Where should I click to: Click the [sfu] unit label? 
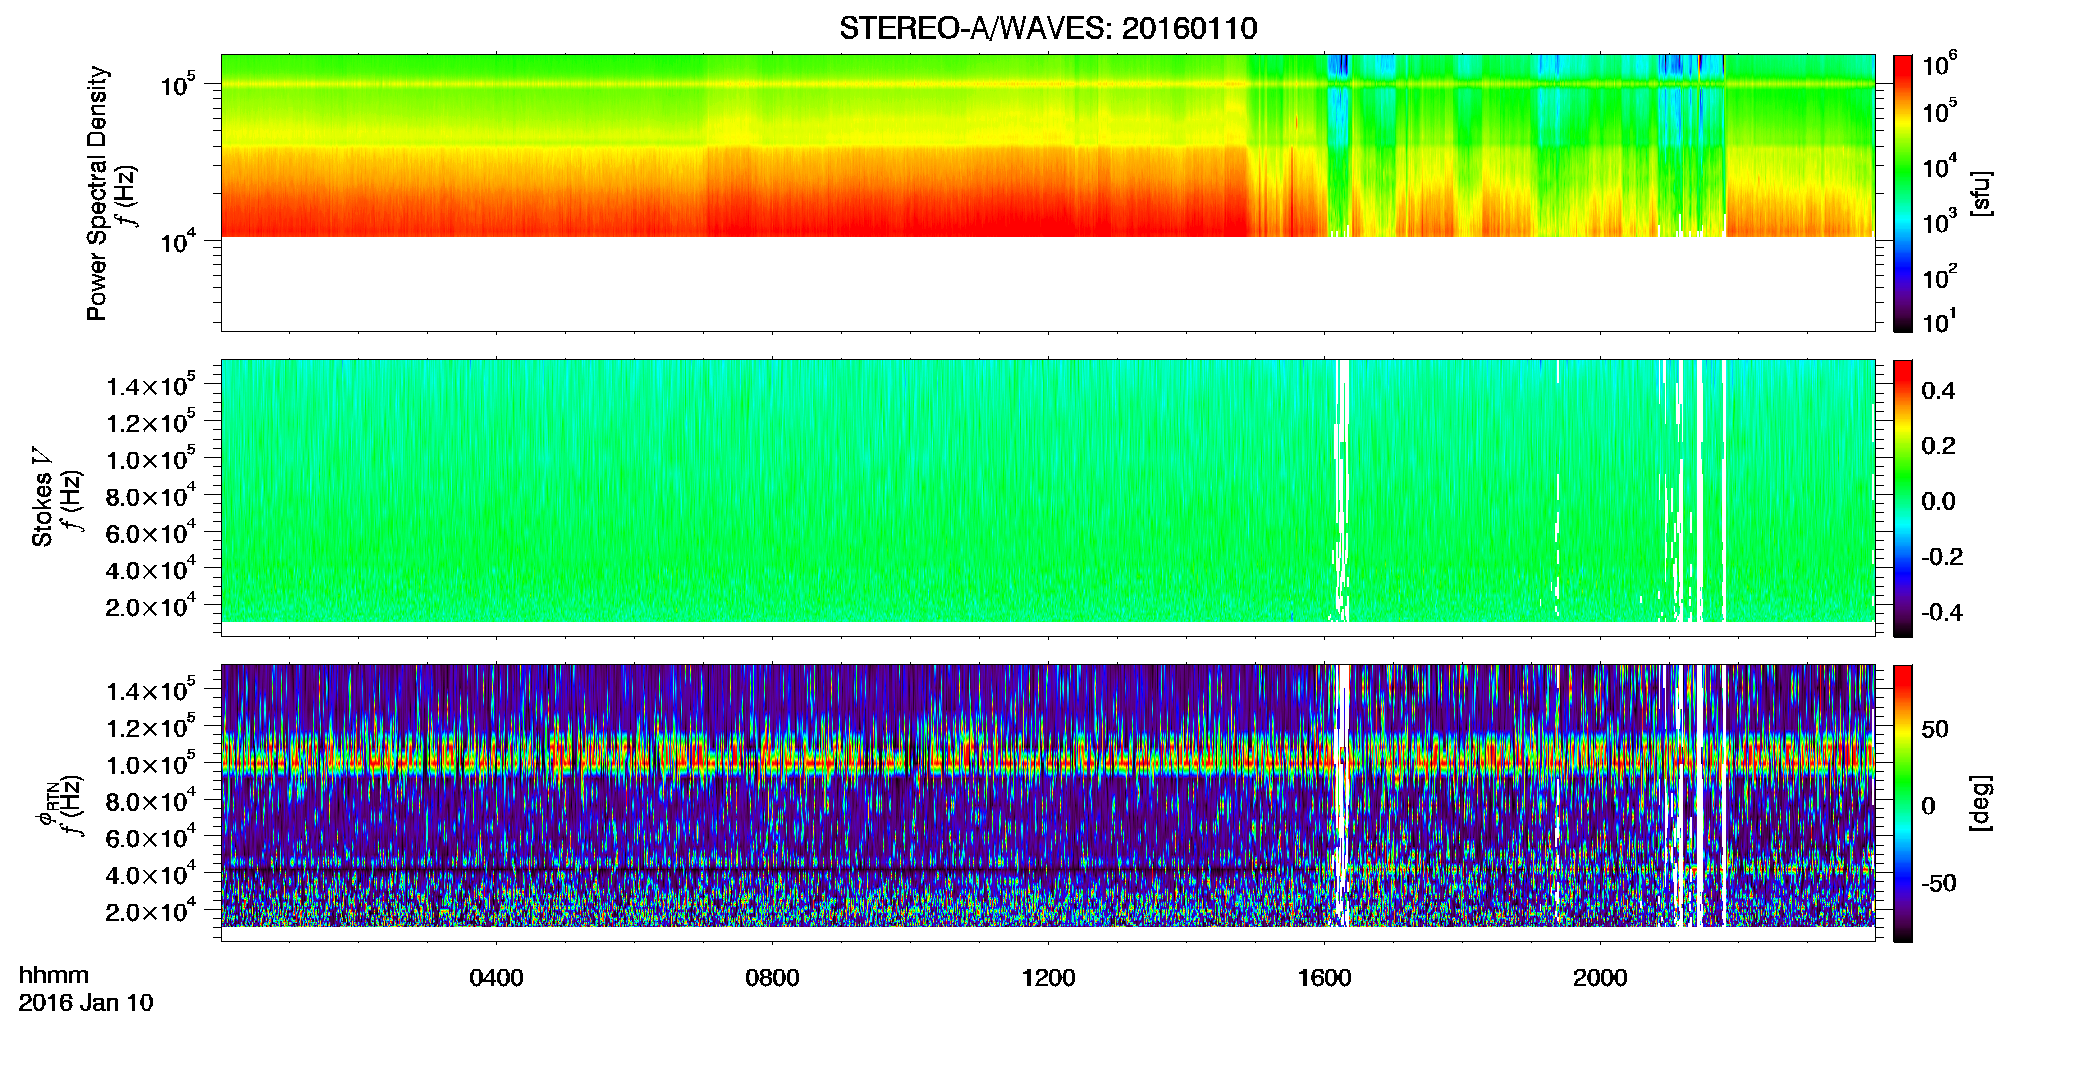[x=1981, y=194]
